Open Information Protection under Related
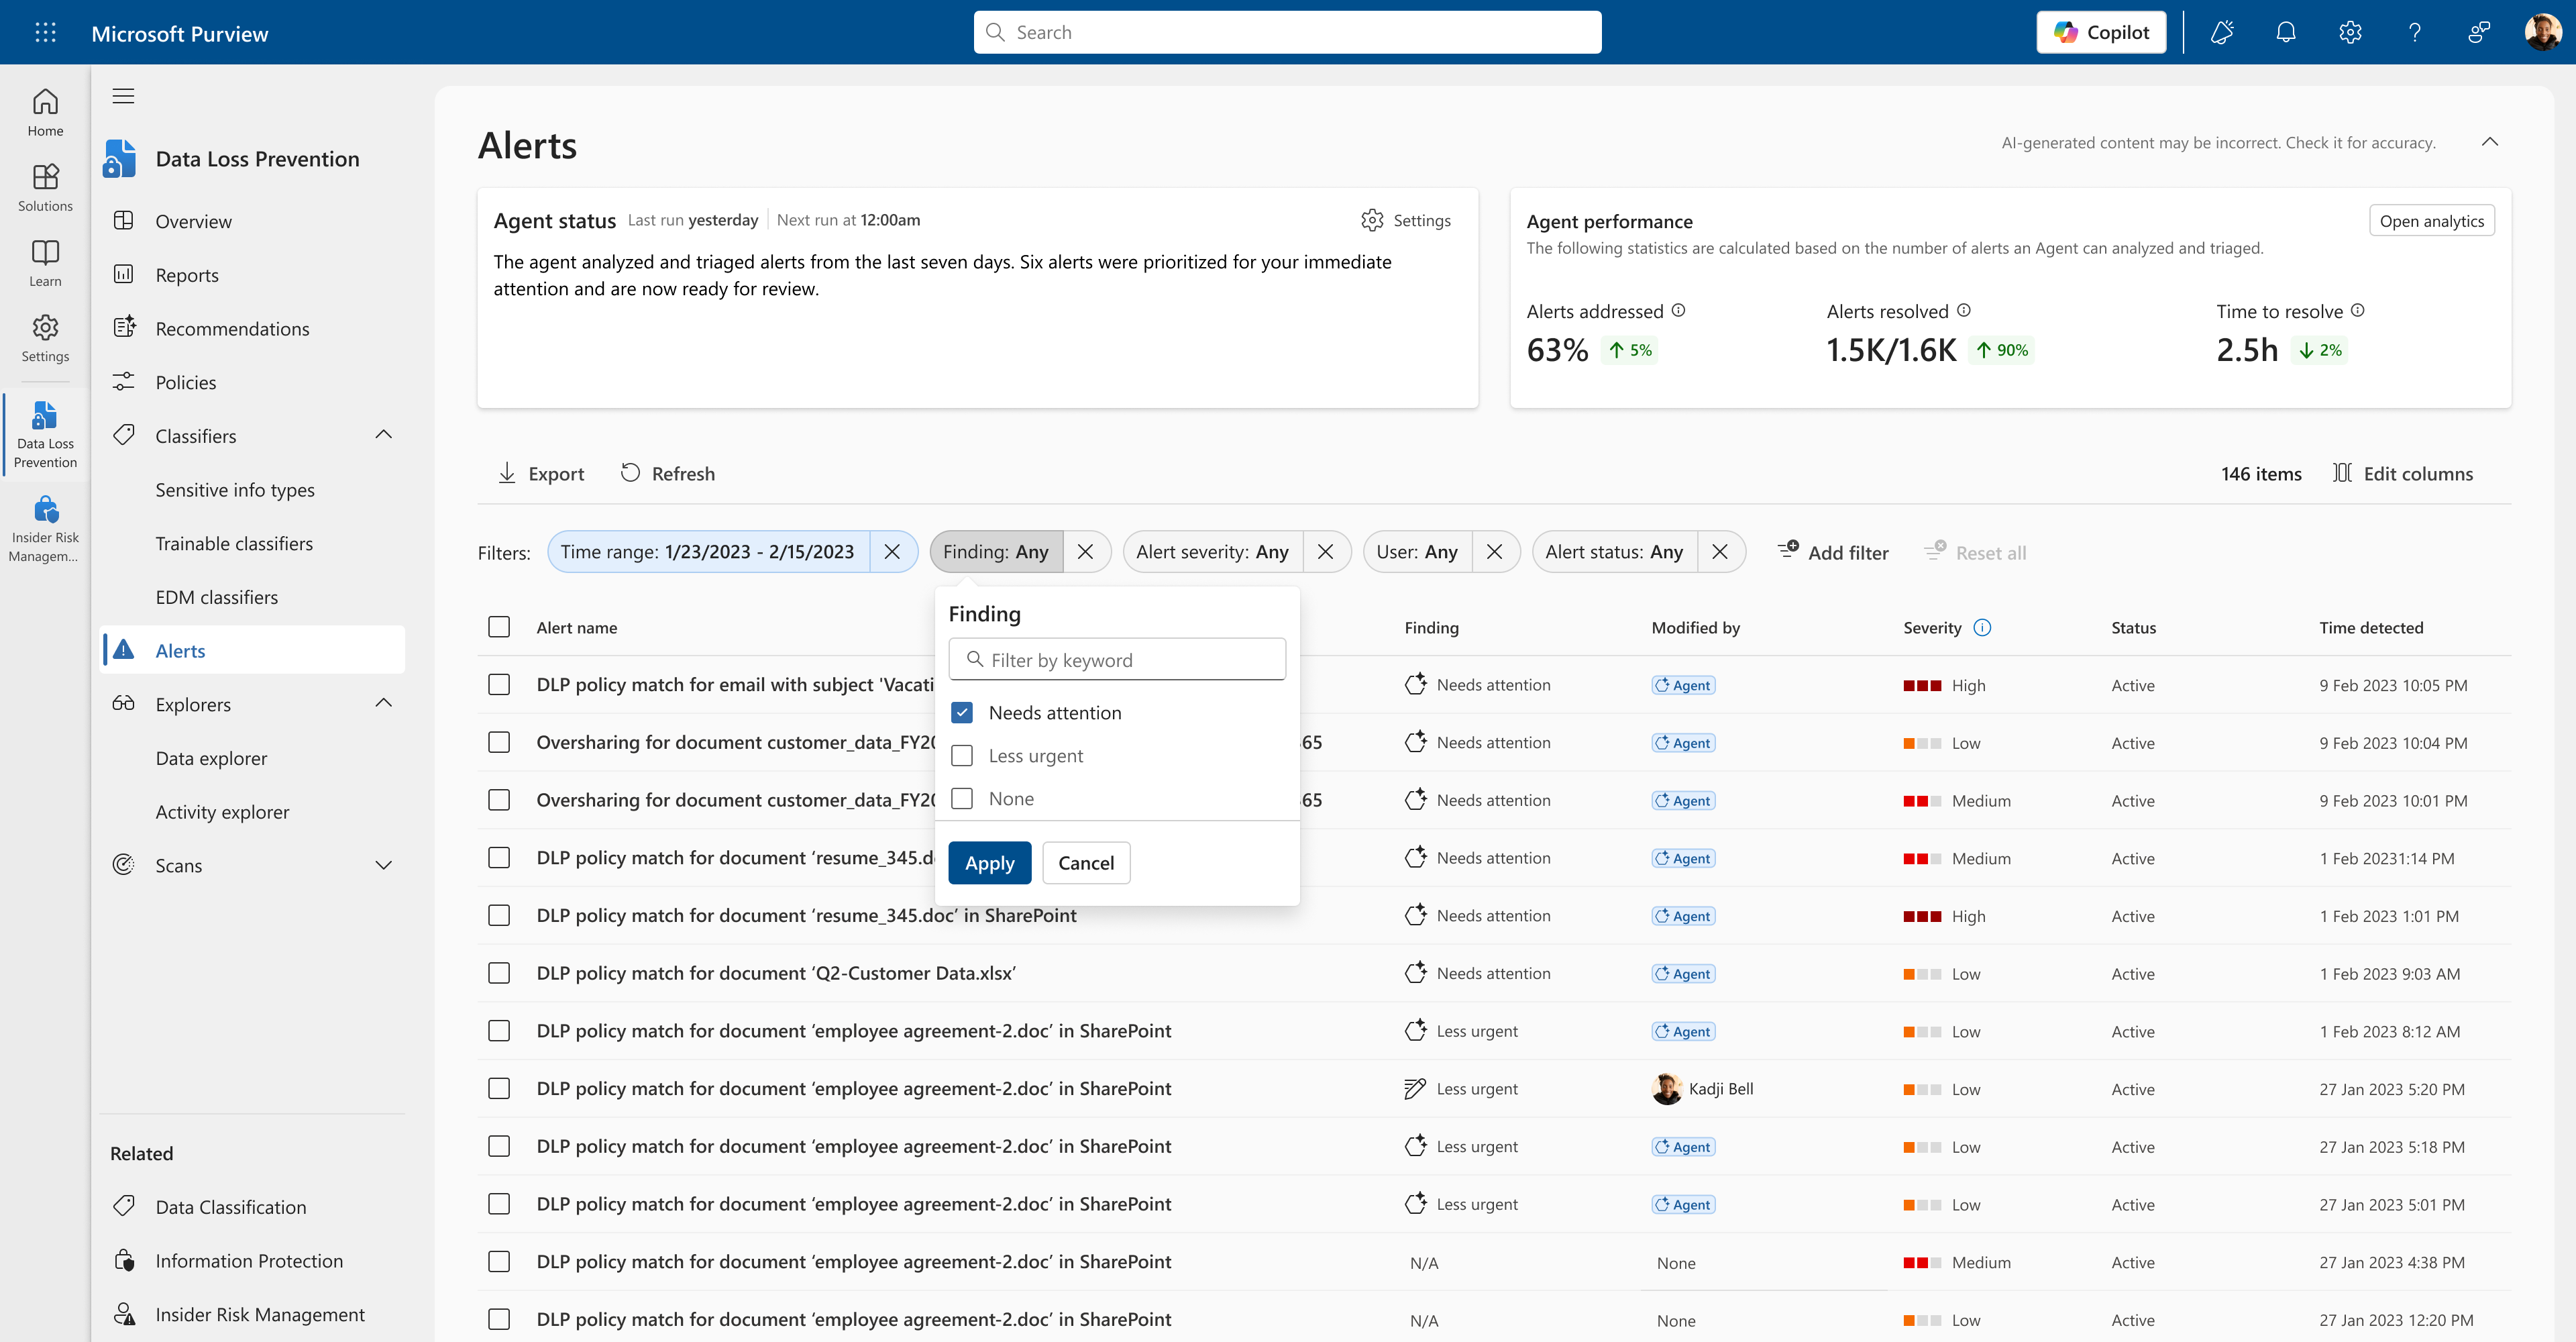This screenshot has width=2576, height=1342. pyautogui.click(x=249, y=1261)
